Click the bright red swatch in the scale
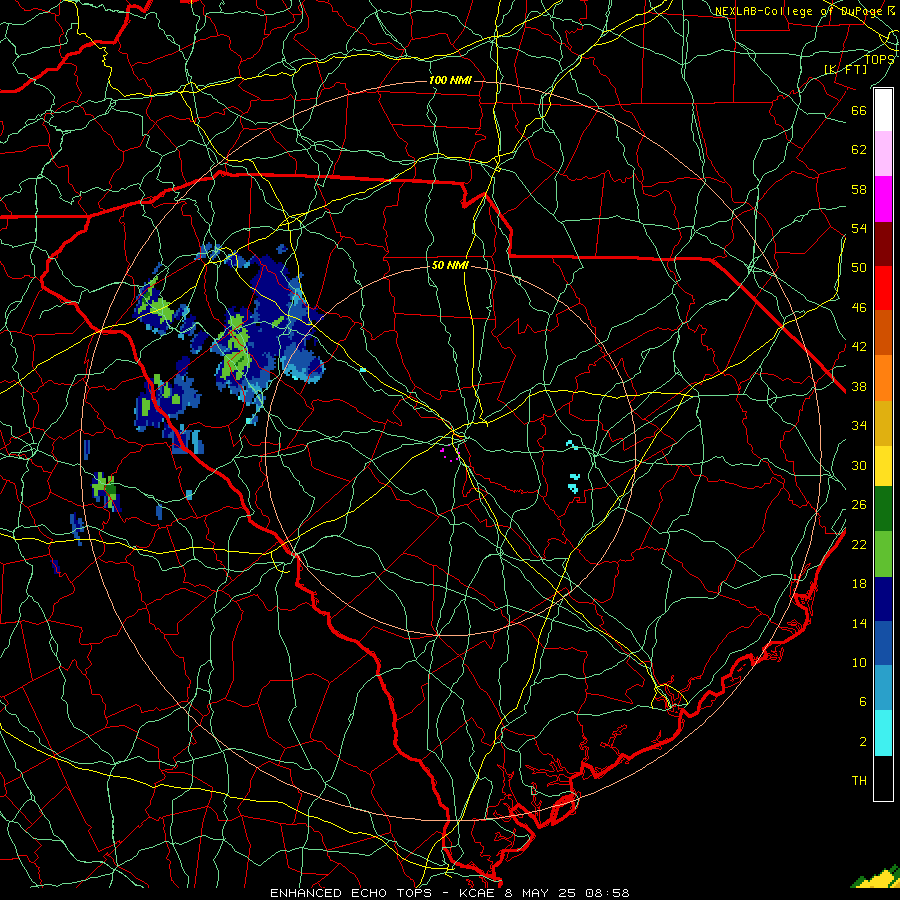Viewport: 900px width, 900px height. pyautogui.click(x=883, y=288)
